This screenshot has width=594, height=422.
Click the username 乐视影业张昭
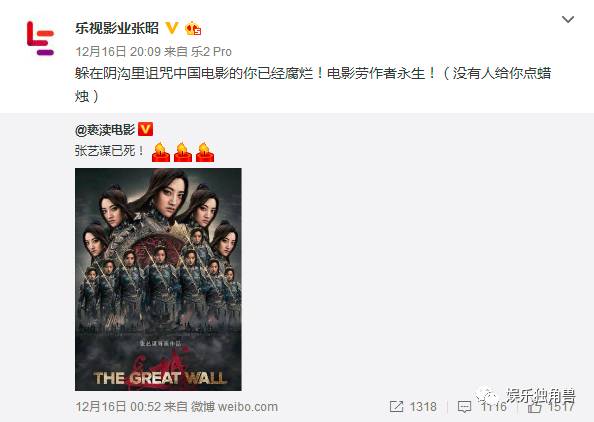point(117,28)
